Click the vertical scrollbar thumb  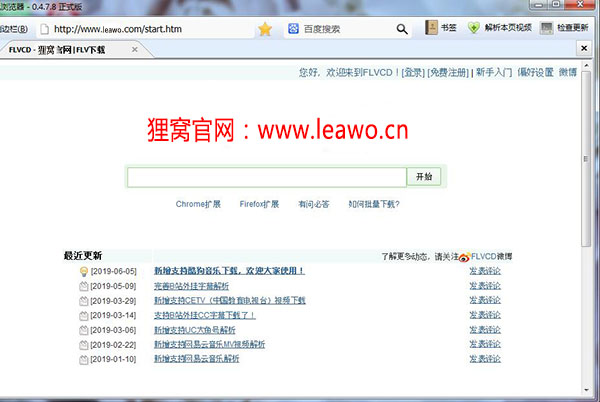point(586,158)
